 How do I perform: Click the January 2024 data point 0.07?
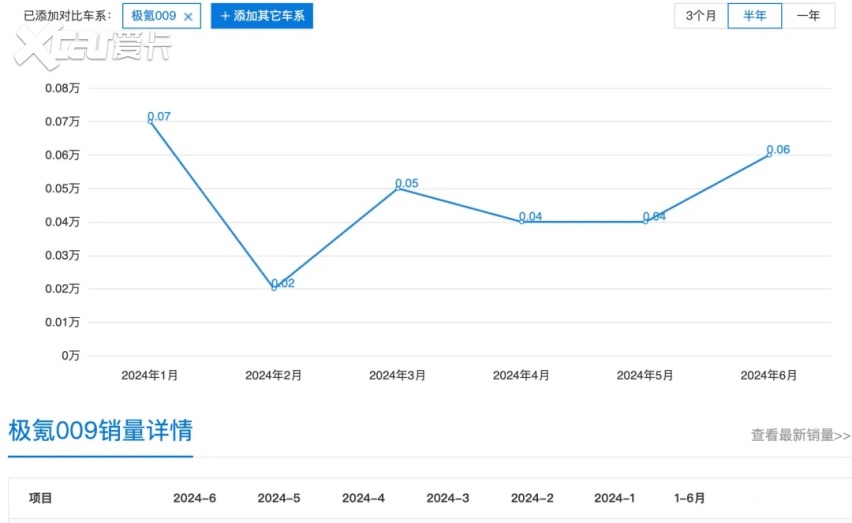pos(150,121)
